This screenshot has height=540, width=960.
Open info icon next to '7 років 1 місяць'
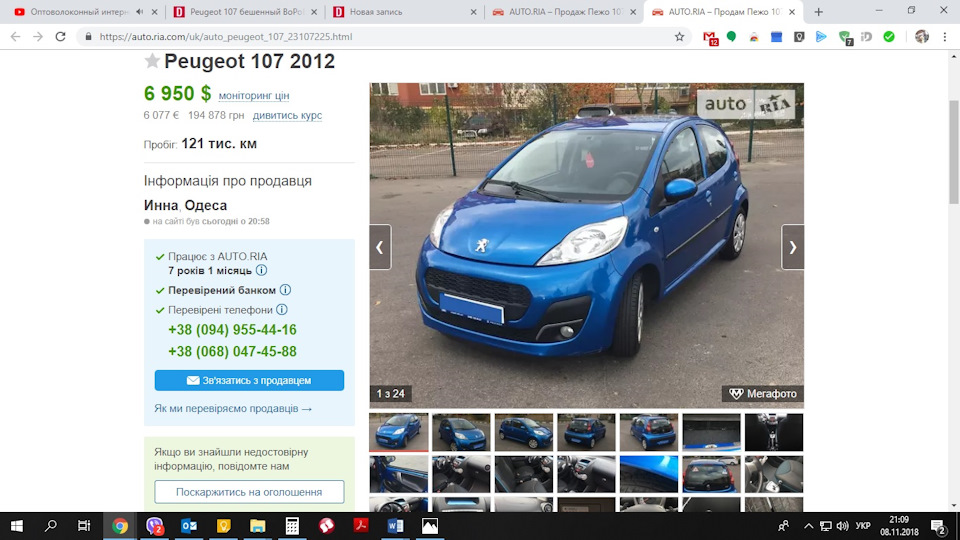(x=261, y=270)
